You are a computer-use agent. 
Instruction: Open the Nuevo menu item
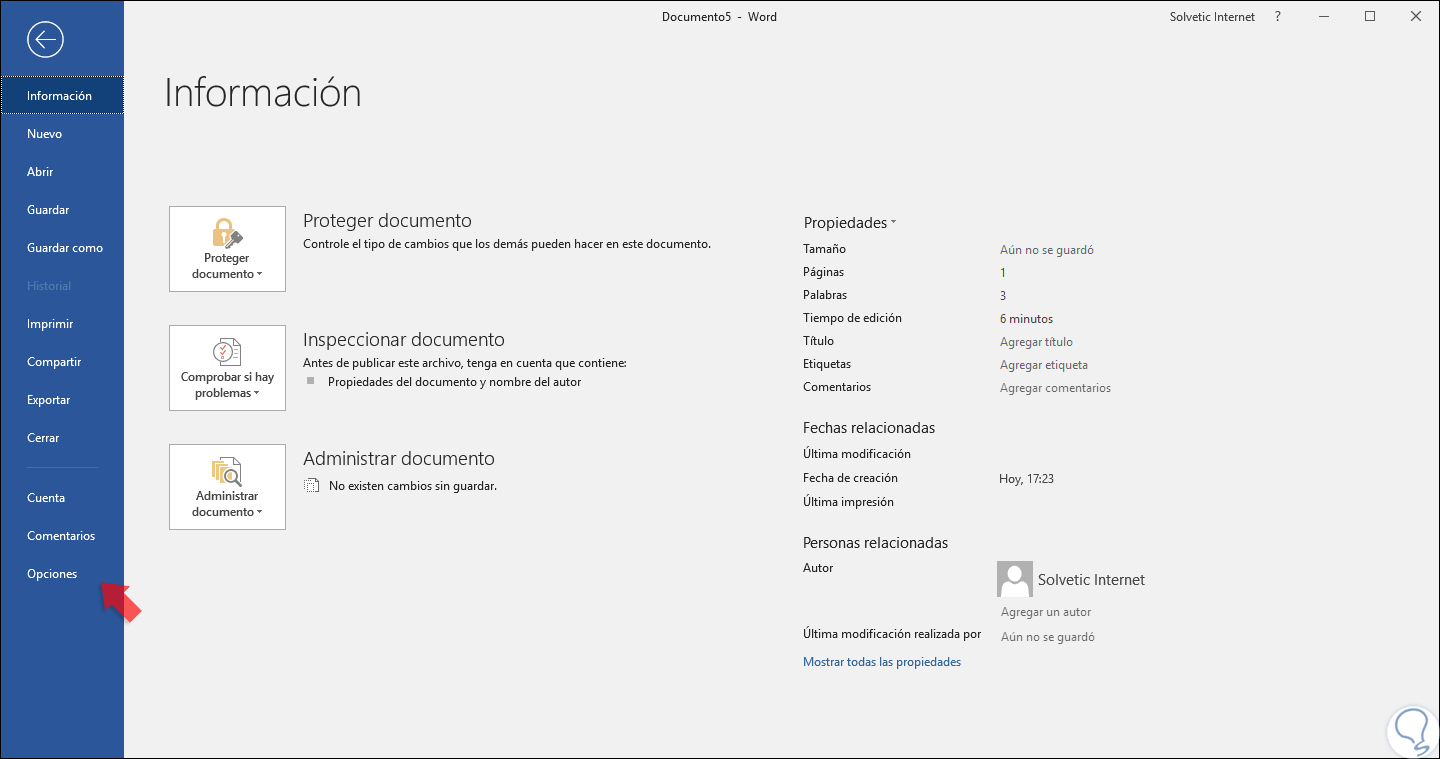click(x=62, y=134)
